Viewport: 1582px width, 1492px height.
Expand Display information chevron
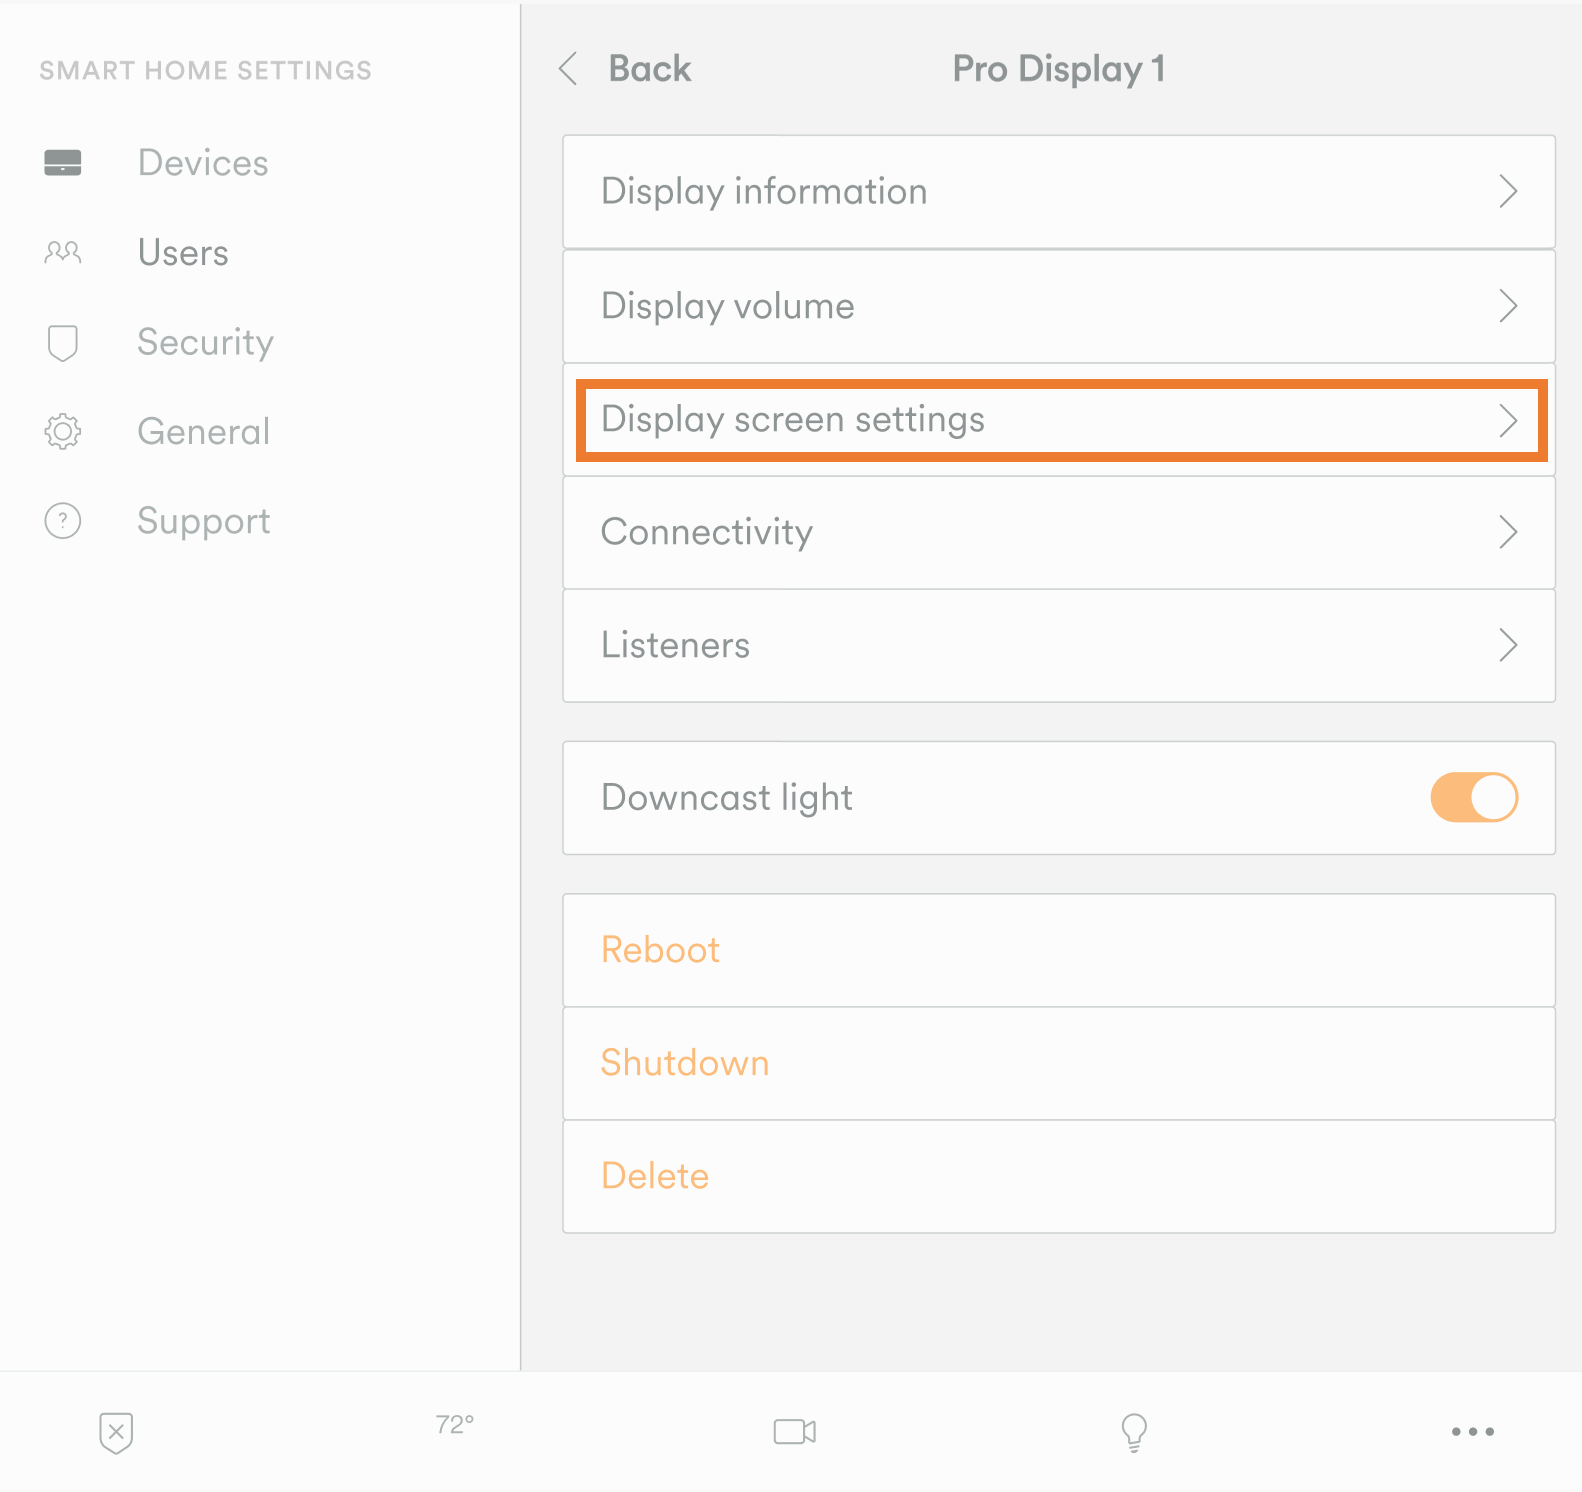(x=1508, y=192)
